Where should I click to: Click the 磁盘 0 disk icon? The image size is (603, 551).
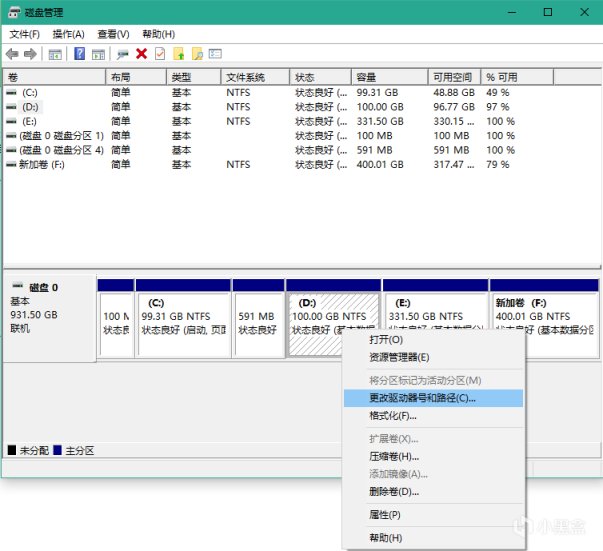tap(18, 286)
